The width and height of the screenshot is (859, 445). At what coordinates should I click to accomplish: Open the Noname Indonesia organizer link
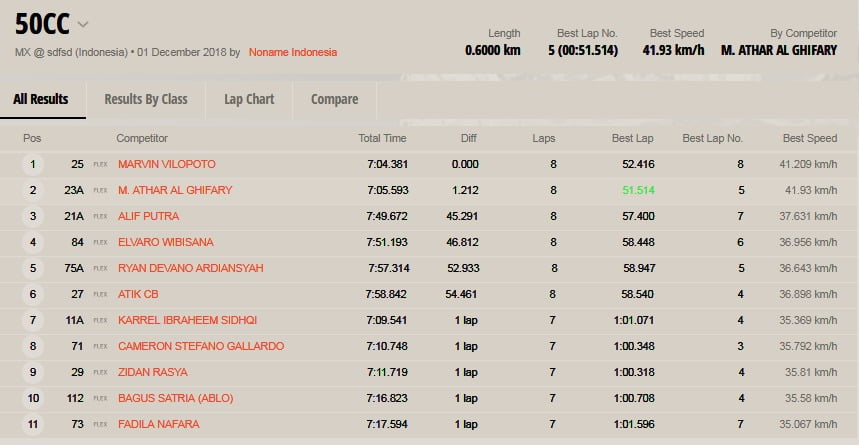point(293,52)
